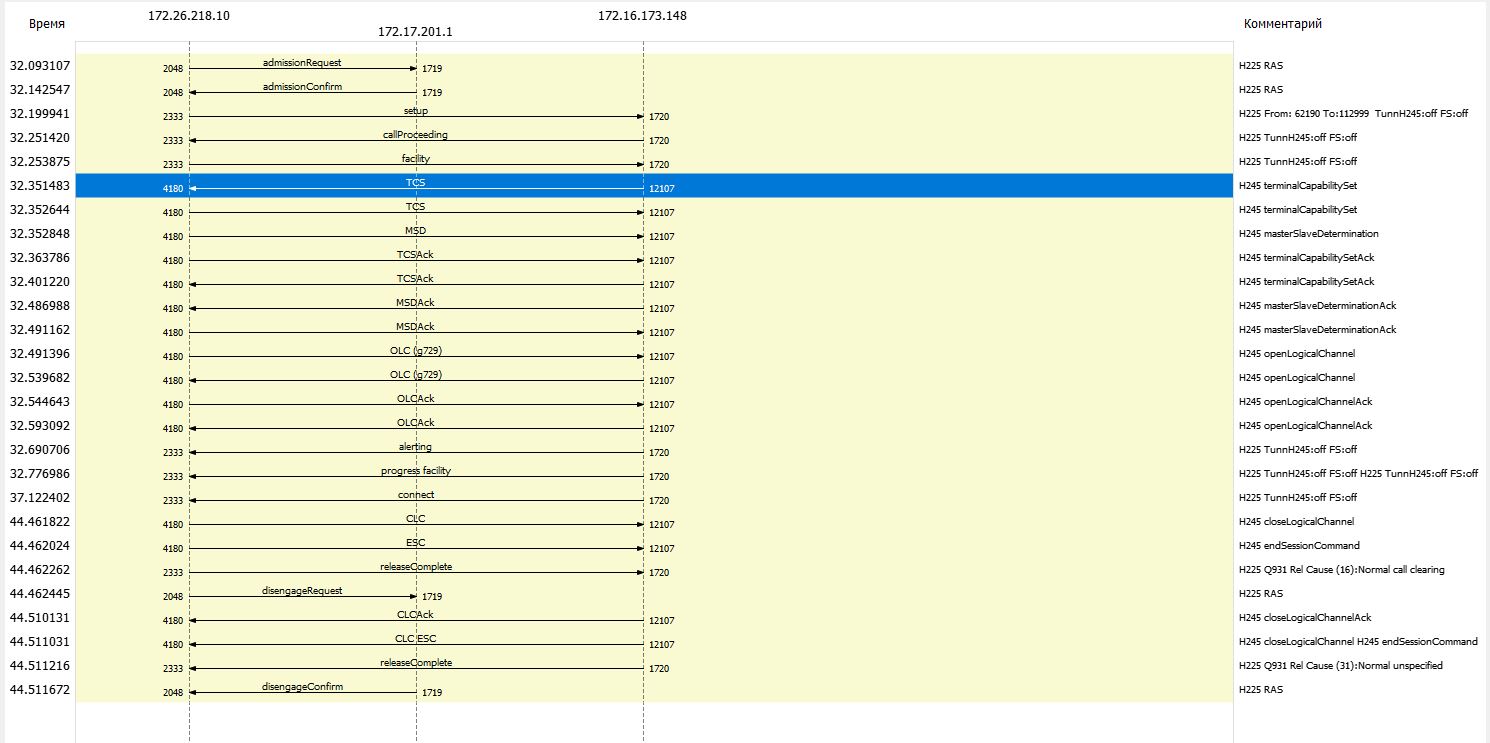Click the 172.17.201.1 host header

[415, 32]
